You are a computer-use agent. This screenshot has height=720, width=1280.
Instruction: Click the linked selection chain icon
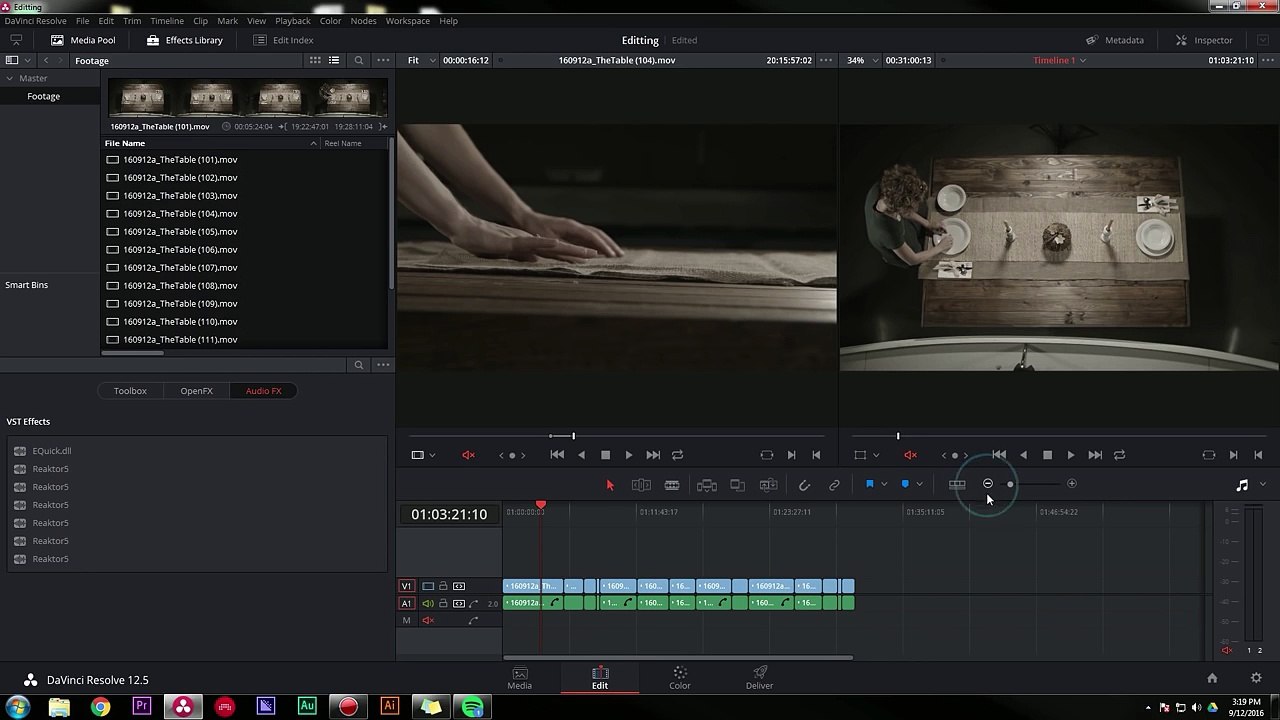pyautogui.click(x=834, y=485)
